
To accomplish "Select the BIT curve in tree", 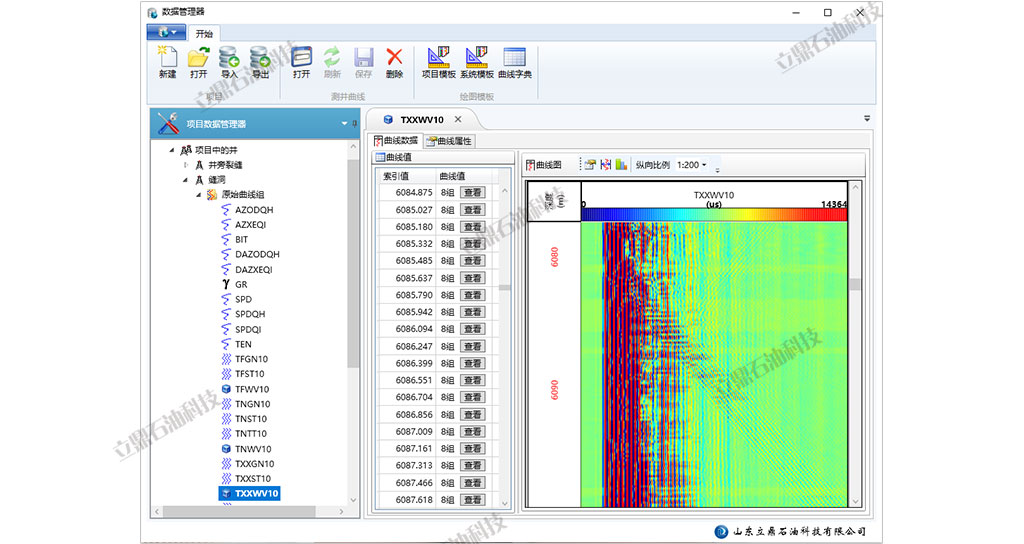I will (242, 240).
